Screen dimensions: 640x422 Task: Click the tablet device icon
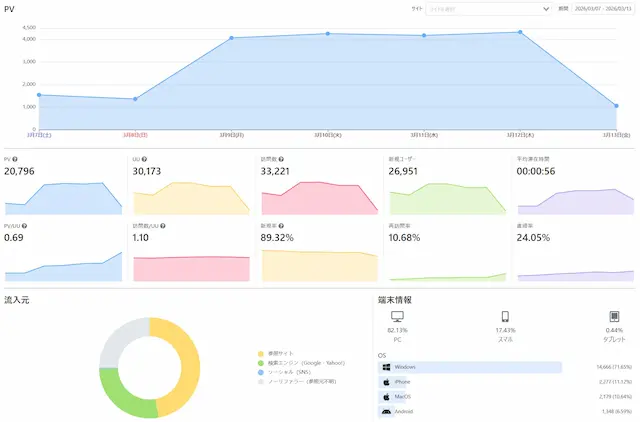[614, 317]
